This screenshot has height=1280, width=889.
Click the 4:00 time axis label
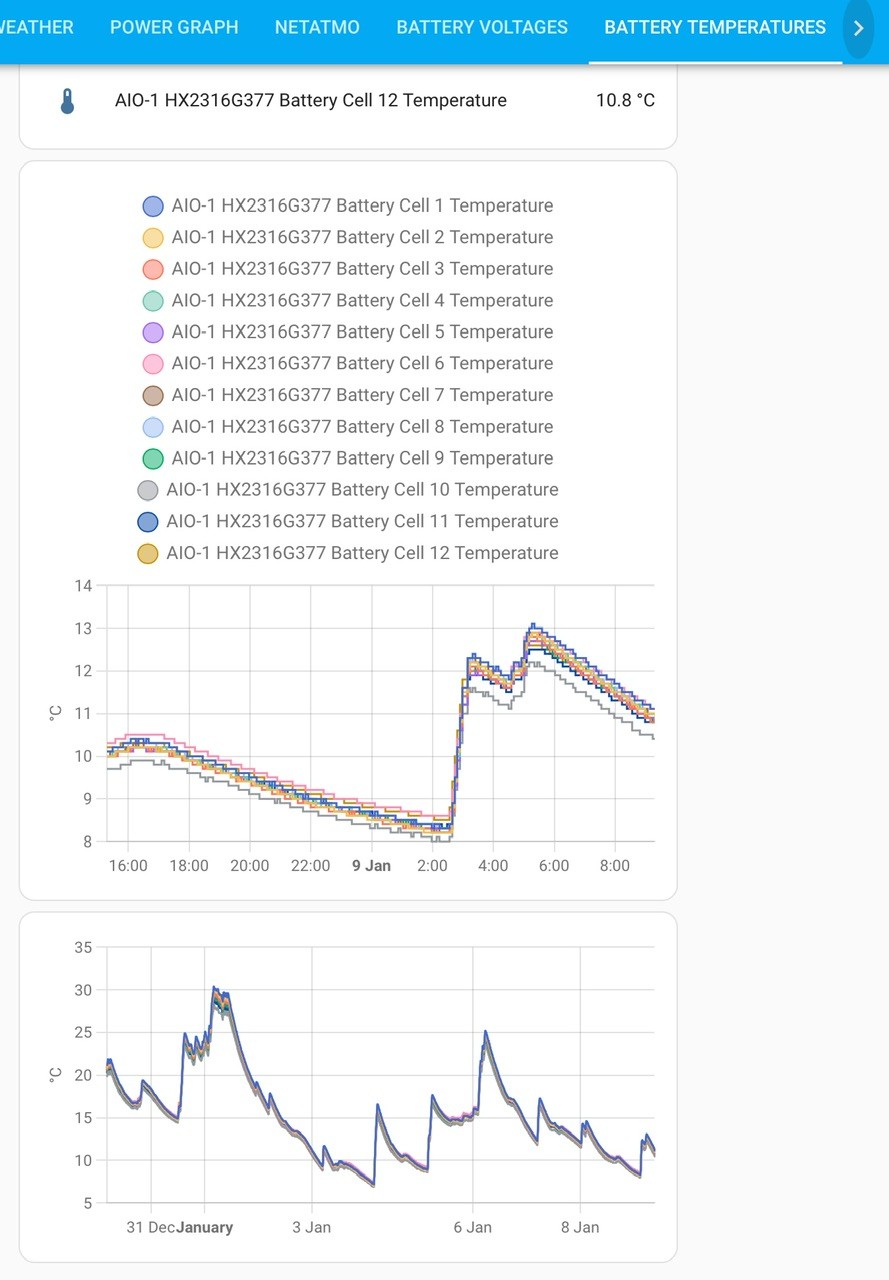[x=493, y=866]
